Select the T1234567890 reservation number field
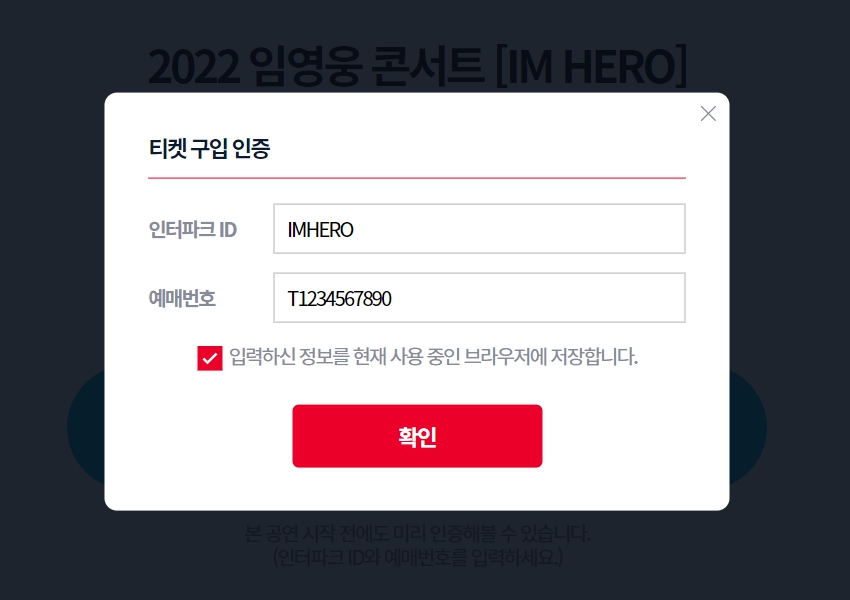This screenshot has width=850, height=600. point(478,297)
